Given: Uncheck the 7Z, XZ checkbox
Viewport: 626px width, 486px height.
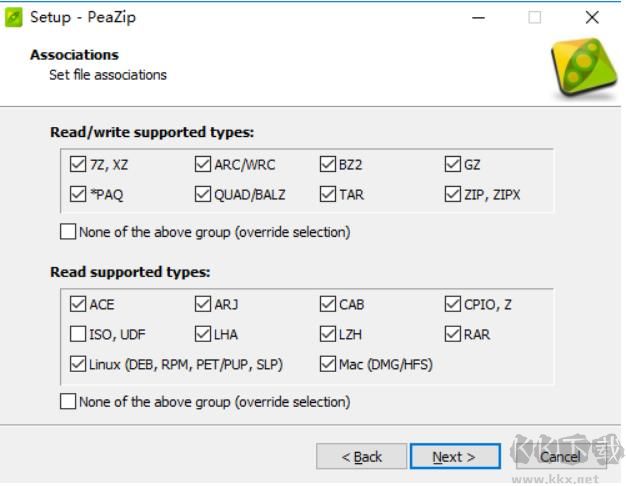Looking at the screenshot, I should click(78, 165).
